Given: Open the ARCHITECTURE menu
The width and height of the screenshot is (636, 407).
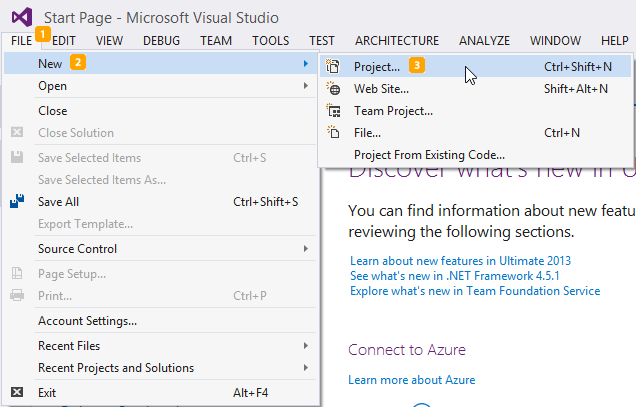Looking at the screenshot, I should pos(396,41).
